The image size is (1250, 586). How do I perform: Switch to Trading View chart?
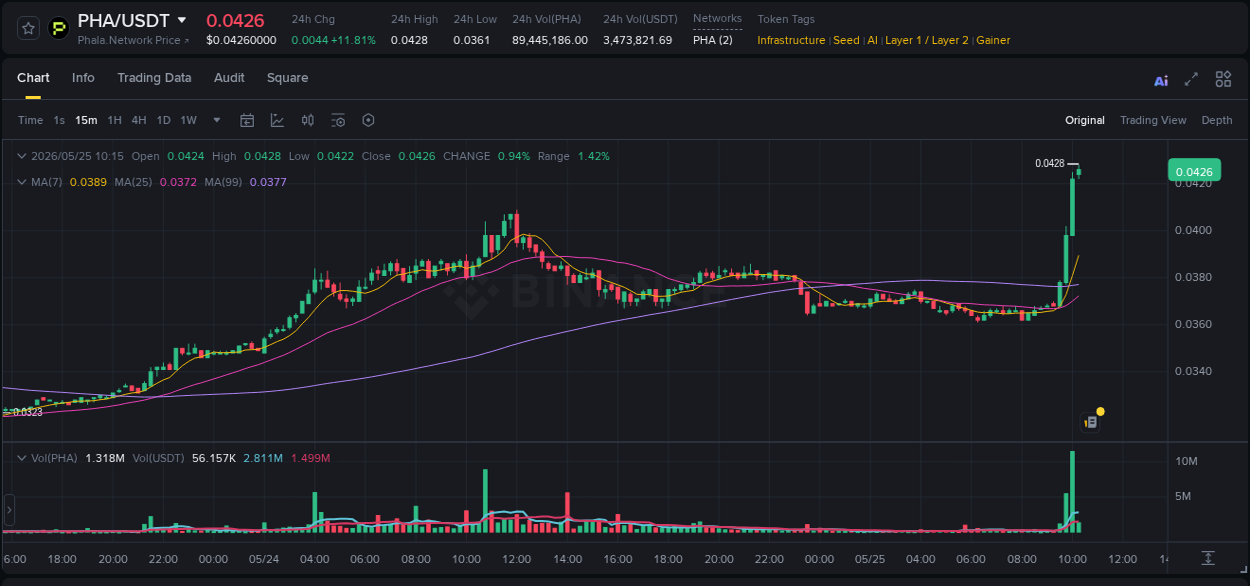coord(1153,120)
